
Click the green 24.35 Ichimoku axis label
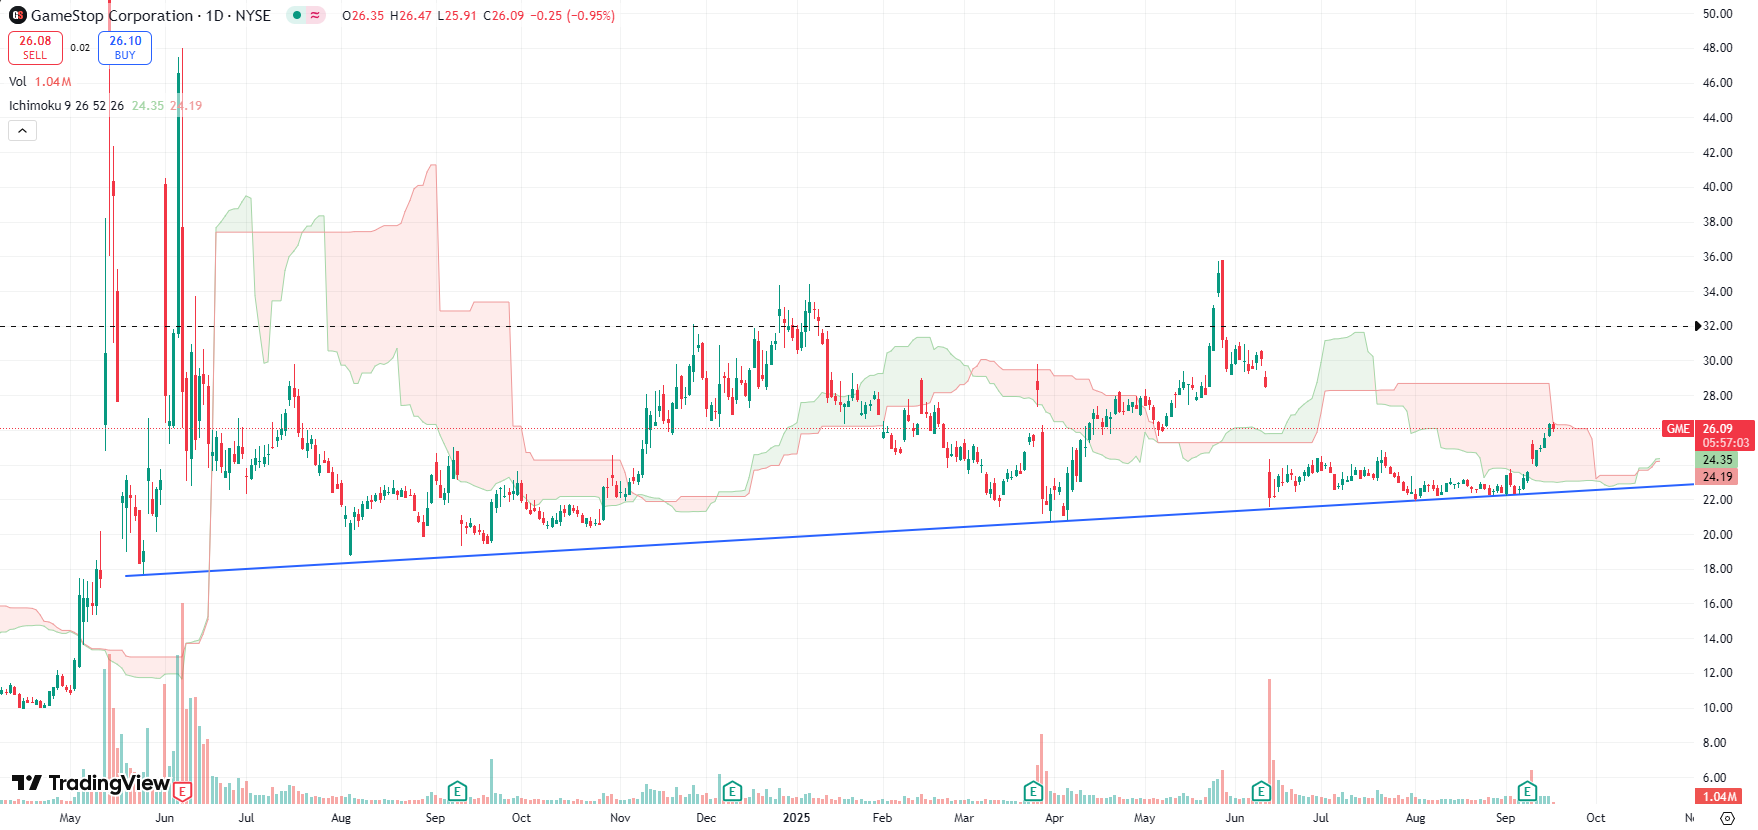pyautogui.click(x=1718, y=460)
